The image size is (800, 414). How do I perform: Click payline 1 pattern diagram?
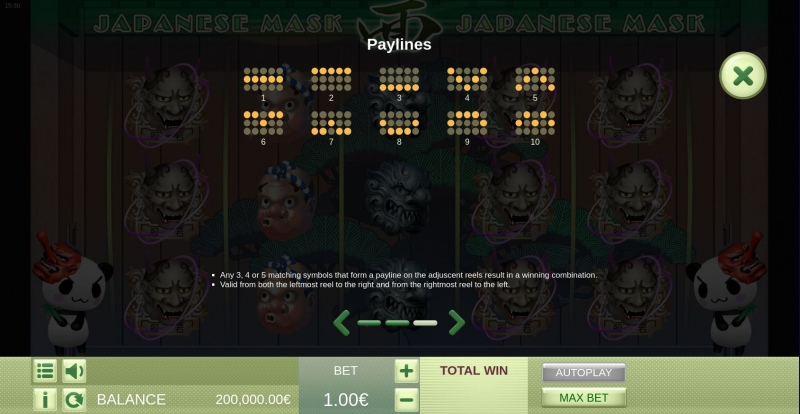tap(263, 79)
